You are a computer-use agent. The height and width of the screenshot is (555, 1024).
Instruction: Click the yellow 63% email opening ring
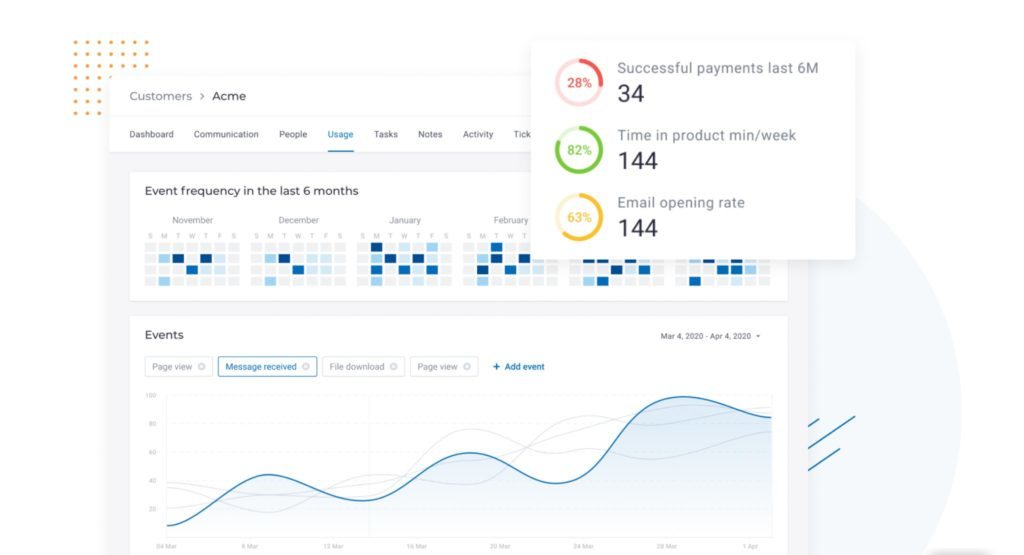pyautogui.click(x=579, y=217)
